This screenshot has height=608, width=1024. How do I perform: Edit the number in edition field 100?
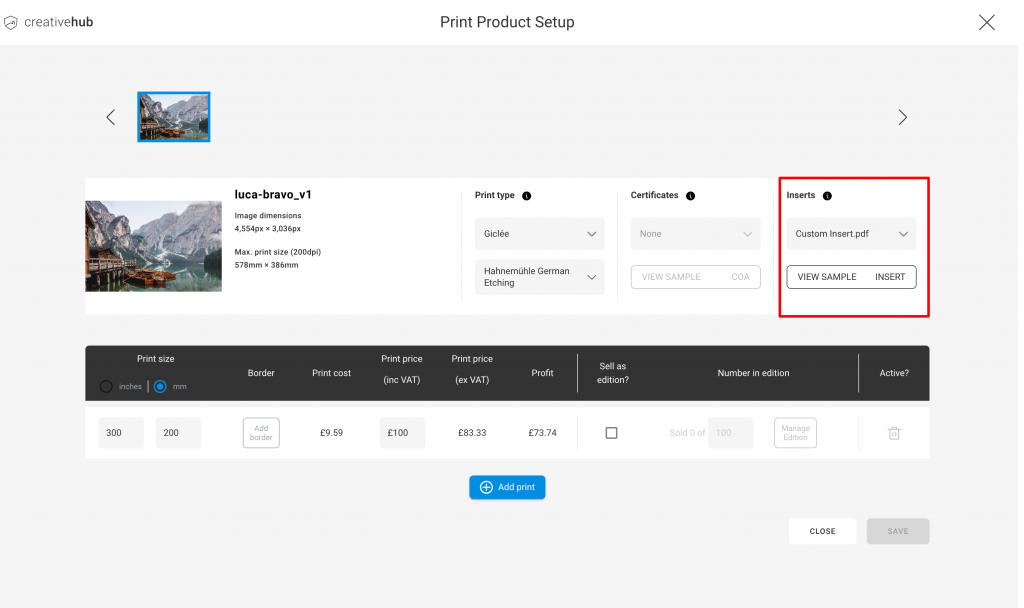click(731, 433)
